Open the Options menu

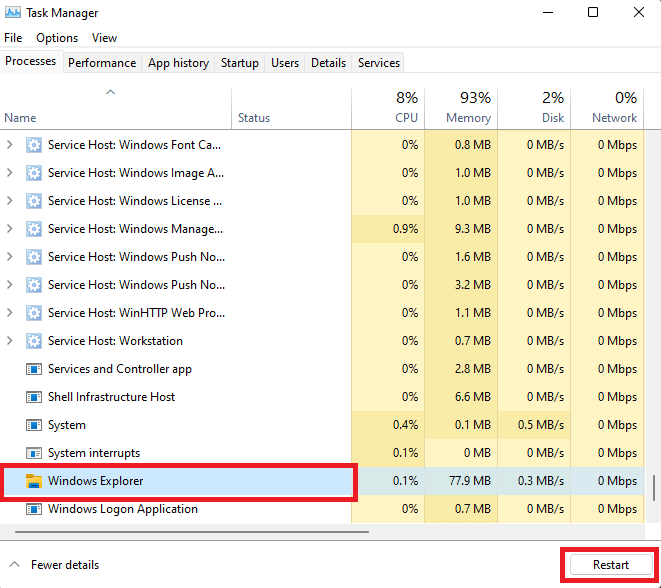pyautogui.click(x=57, y=38)
